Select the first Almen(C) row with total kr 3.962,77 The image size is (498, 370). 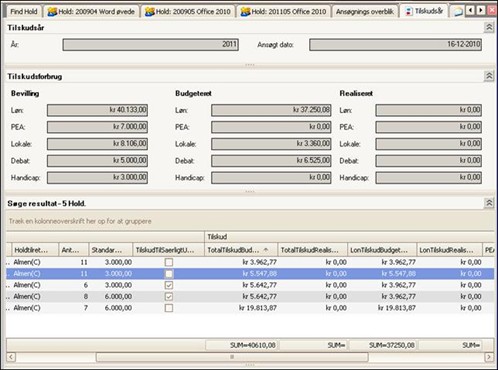(250, 262)
